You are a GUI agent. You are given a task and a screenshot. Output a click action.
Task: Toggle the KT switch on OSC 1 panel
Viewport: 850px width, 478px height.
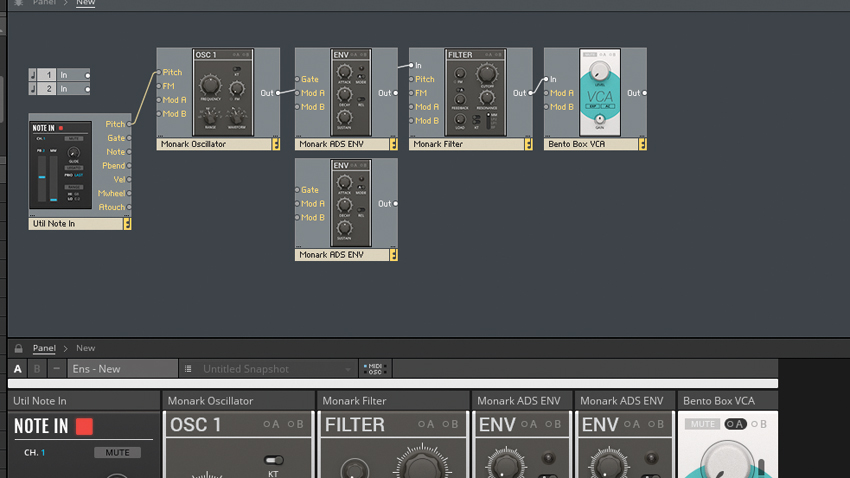point(274,461)
